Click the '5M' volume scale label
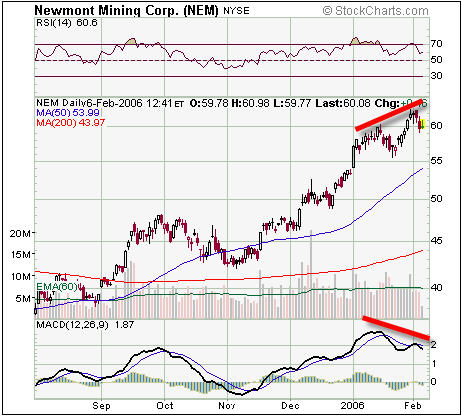The height and width of the screenshot is (416, 462). 23,298
